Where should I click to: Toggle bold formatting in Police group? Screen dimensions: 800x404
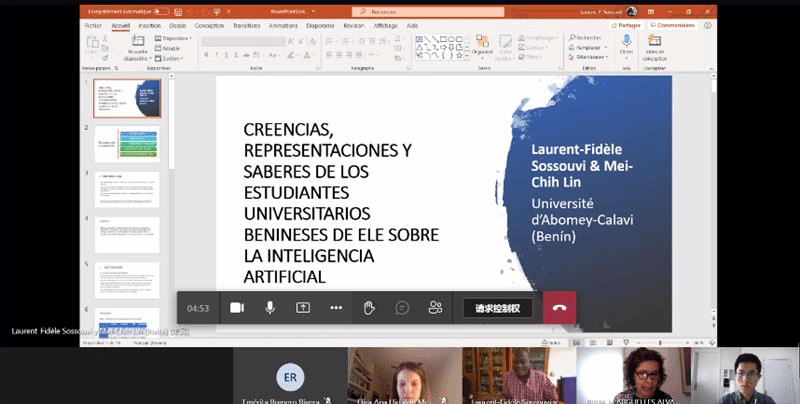207,56
